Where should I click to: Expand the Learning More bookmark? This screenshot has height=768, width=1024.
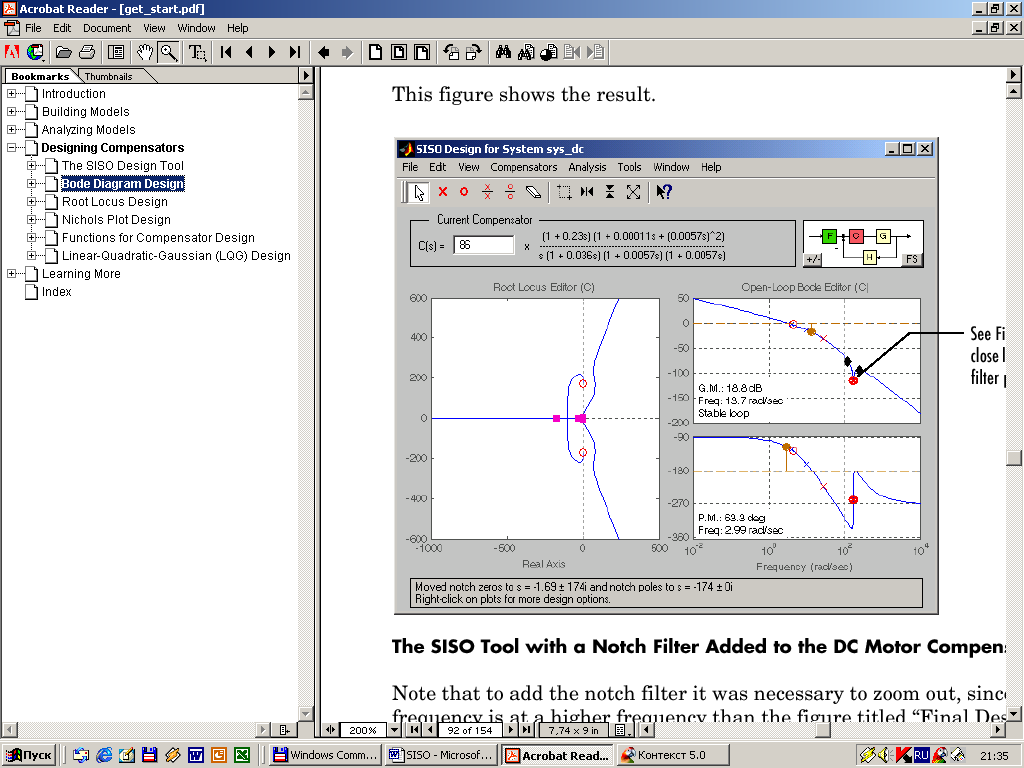(x=12, y=274)
